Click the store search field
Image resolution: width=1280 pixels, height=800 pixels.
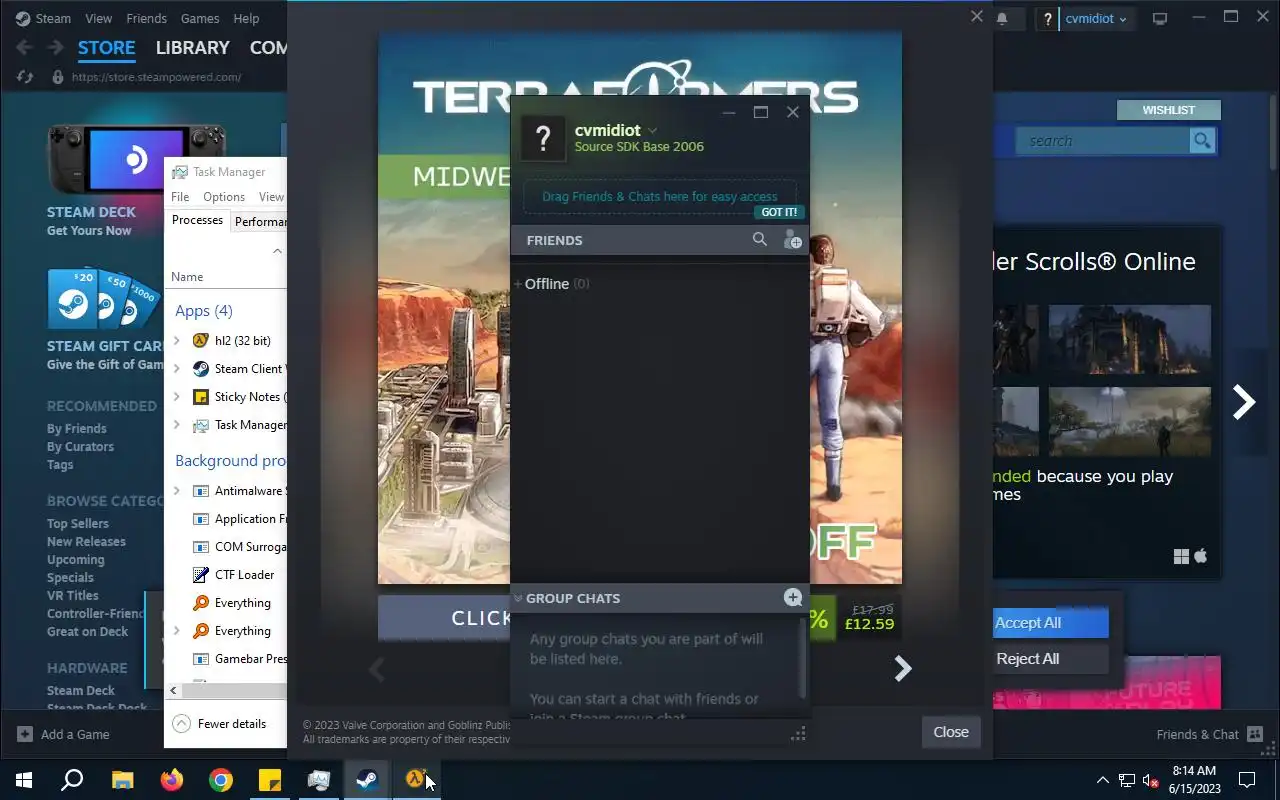point(1103,141)
